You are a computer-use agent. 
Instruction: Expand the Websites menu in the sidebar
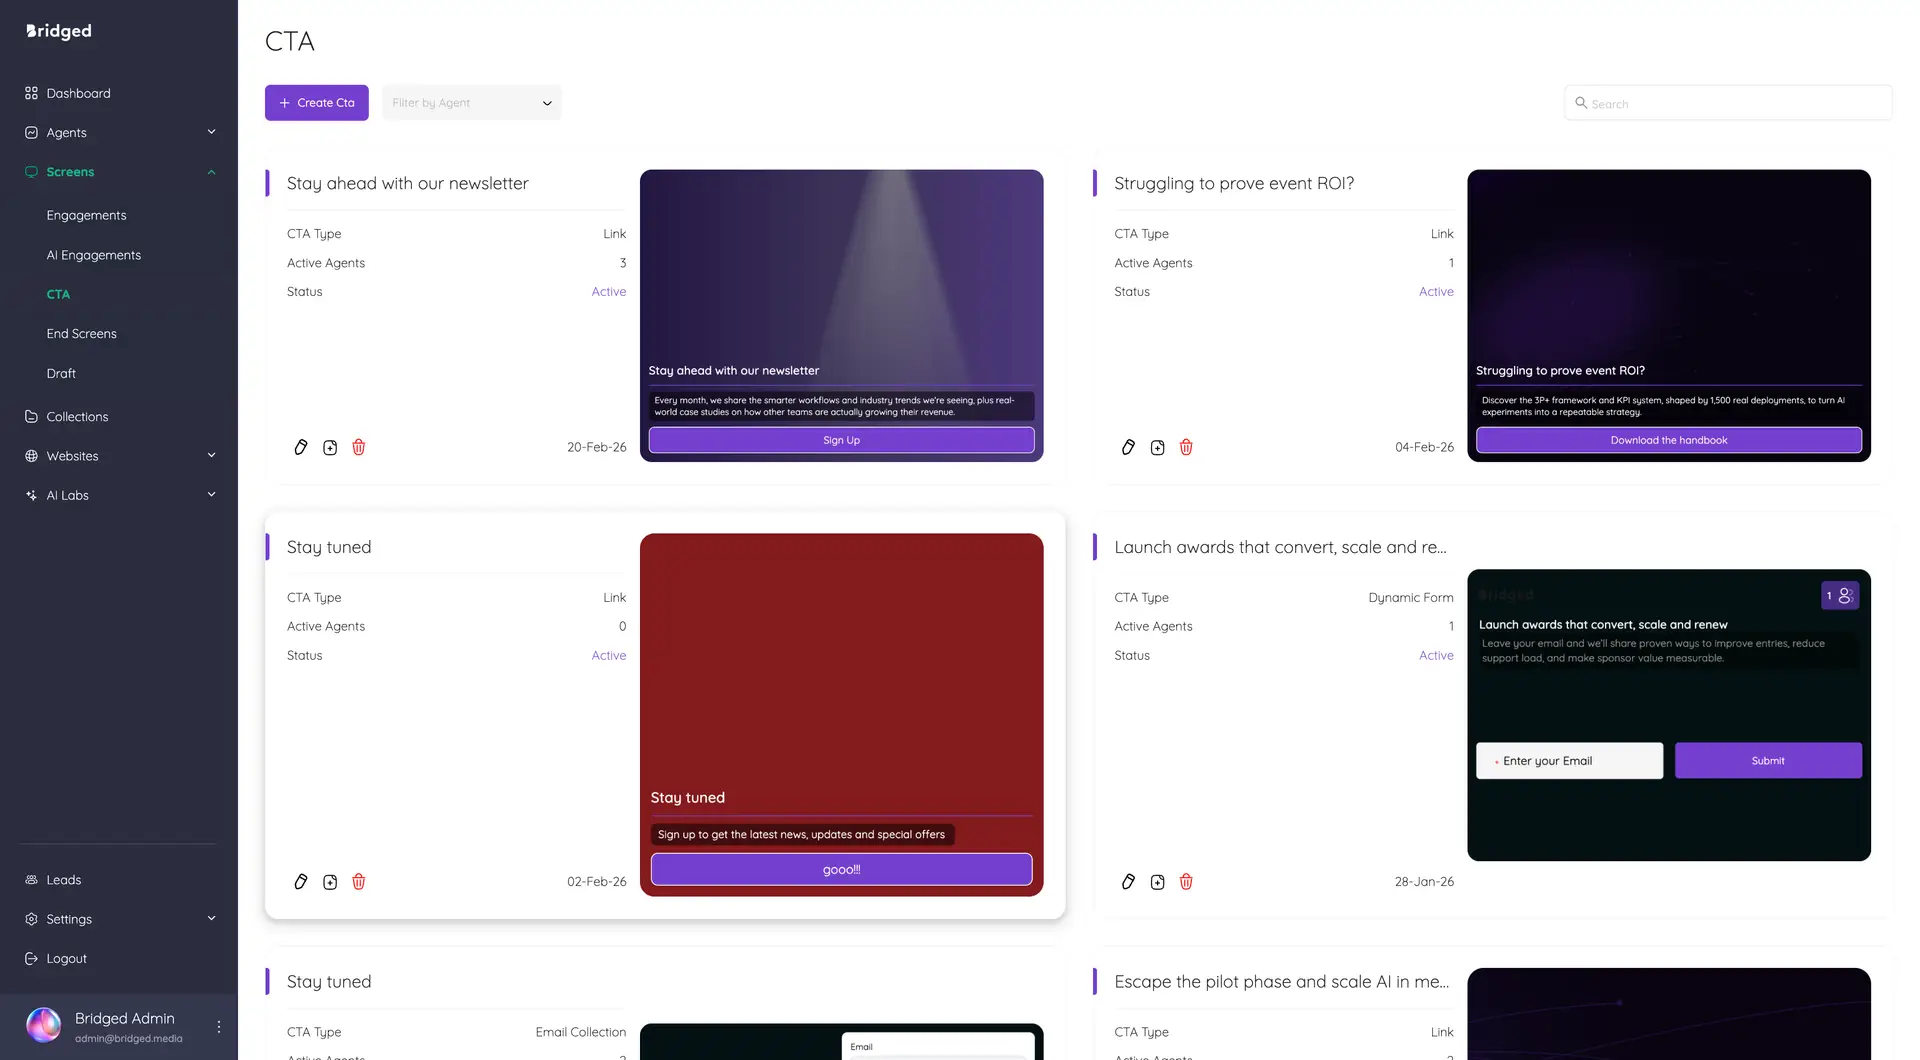[211, 455]
